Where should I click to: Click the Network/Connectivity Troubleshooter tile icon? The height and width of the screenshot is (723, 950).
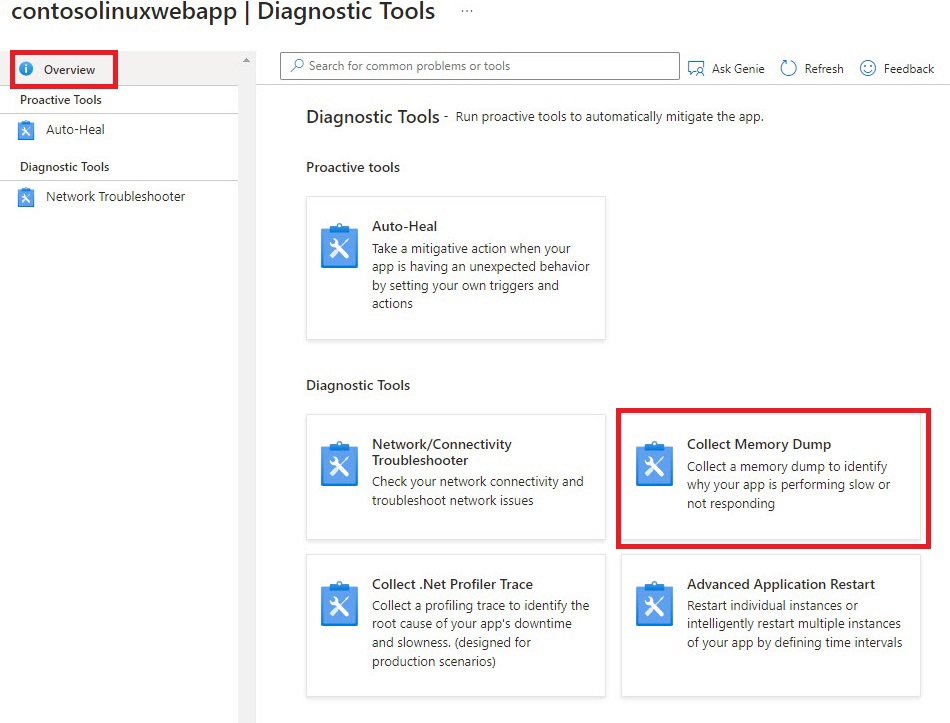click(x=339, y=465)
